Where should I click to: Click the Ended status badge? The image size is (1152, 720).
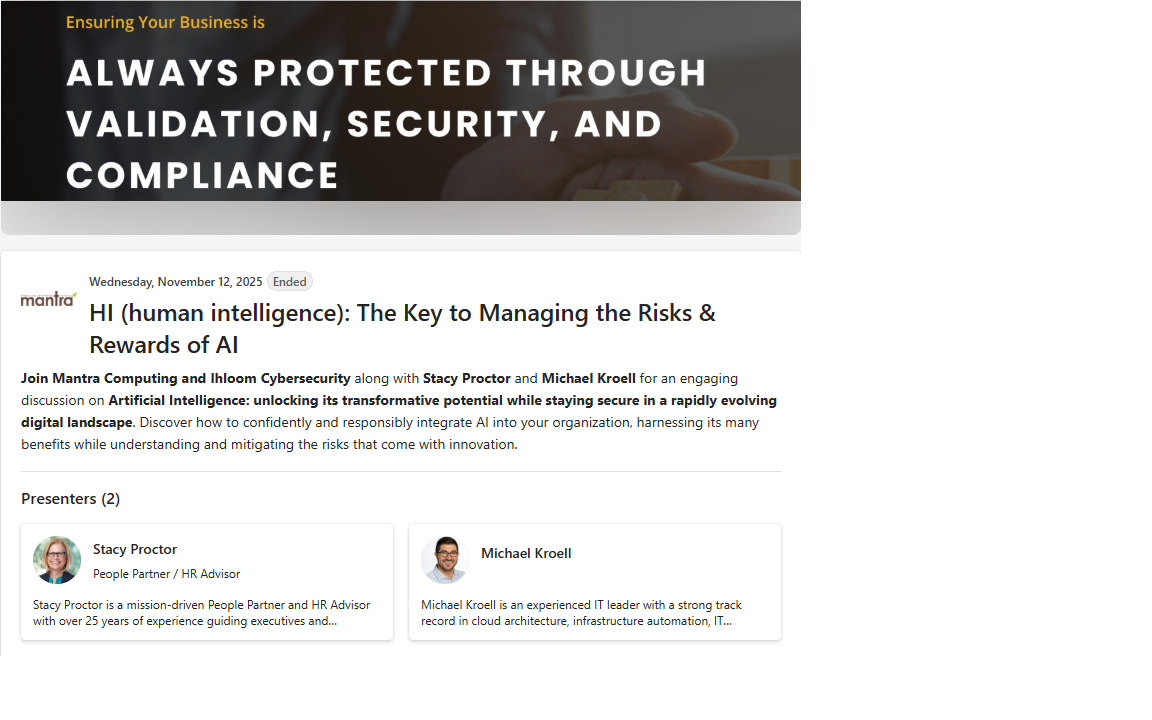(x=290, y=282)
